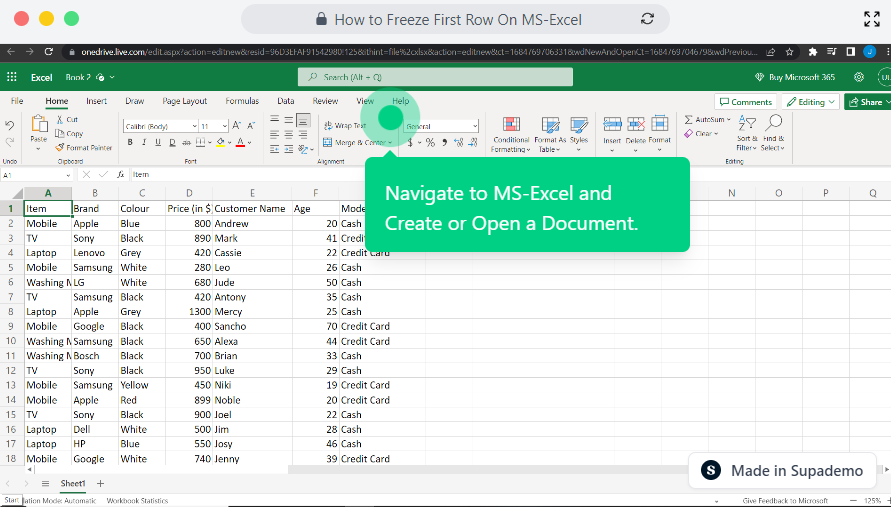Toggle bottom align for the cell
This screenshot has width=891, height=507.
point(303,120)
